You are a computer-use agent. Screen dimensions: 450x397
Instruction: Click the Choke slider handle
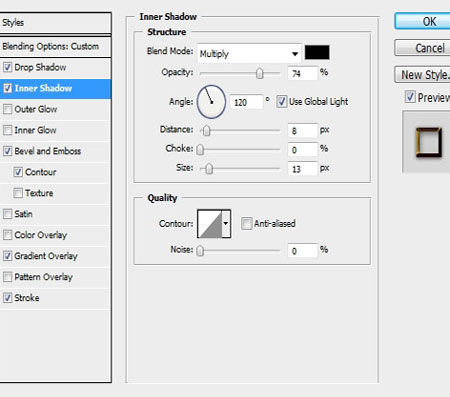coord(200,150)
